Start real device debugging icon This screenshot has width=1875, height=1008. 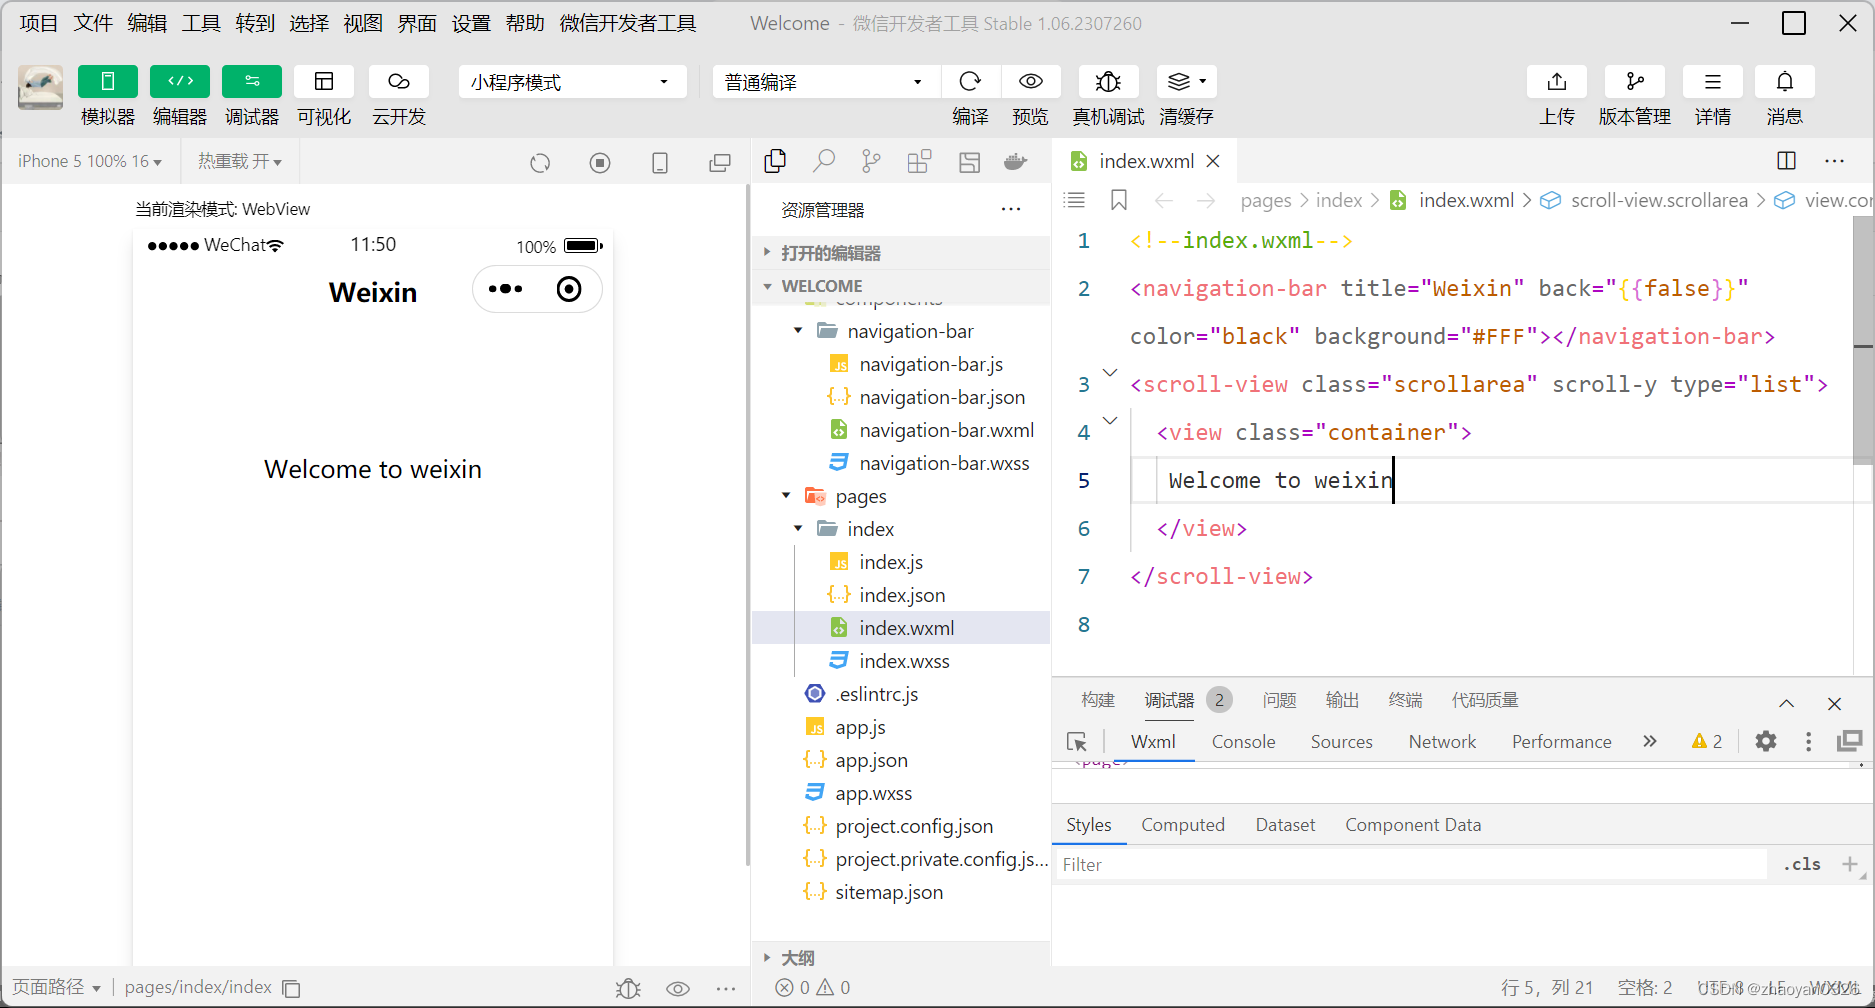click(1108, 82)
